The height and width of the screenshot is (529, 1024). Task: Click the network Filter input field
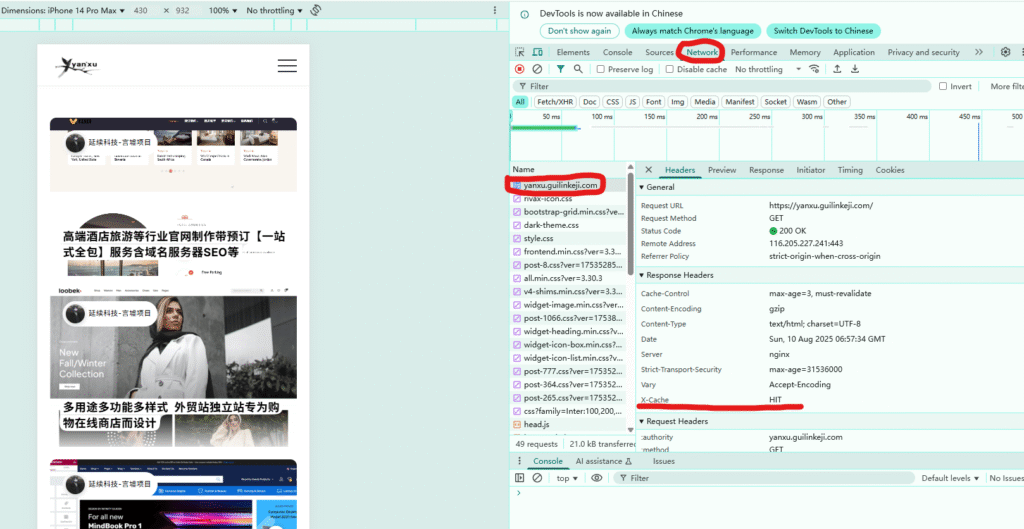(x=722, y=86)
